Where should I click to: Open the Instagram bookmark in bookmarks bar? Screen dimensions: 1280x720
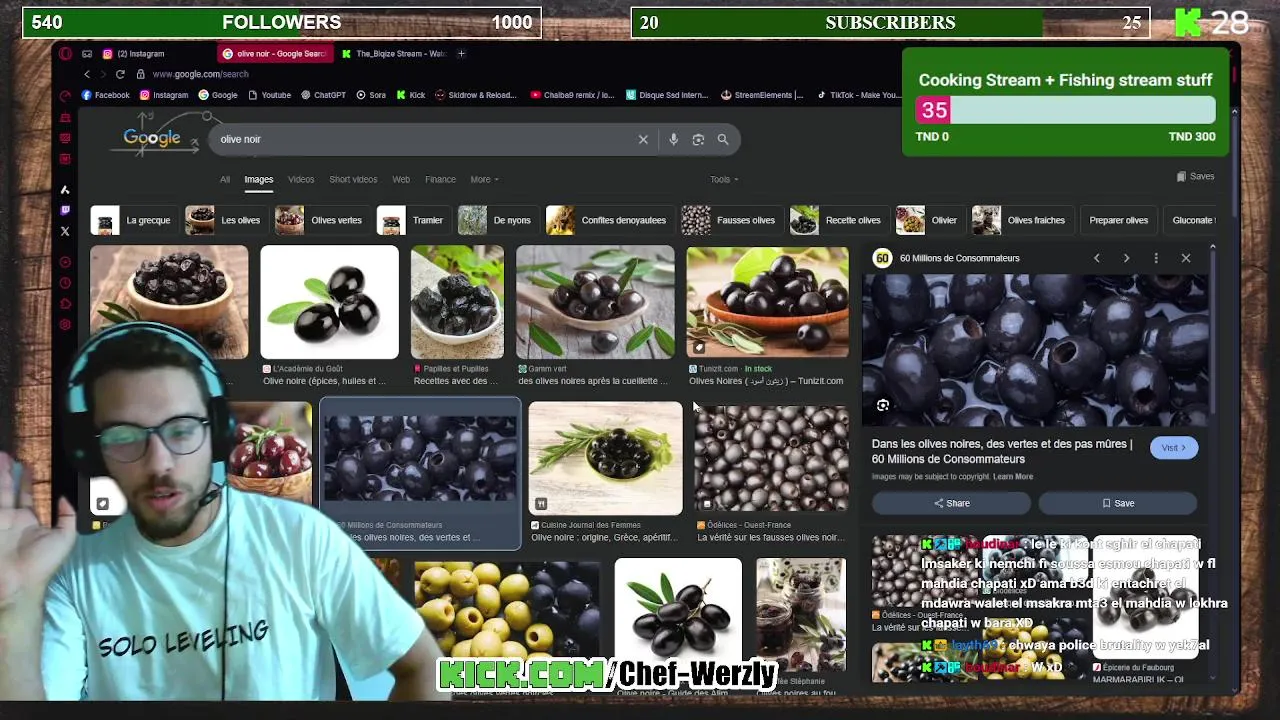[164, 95]
